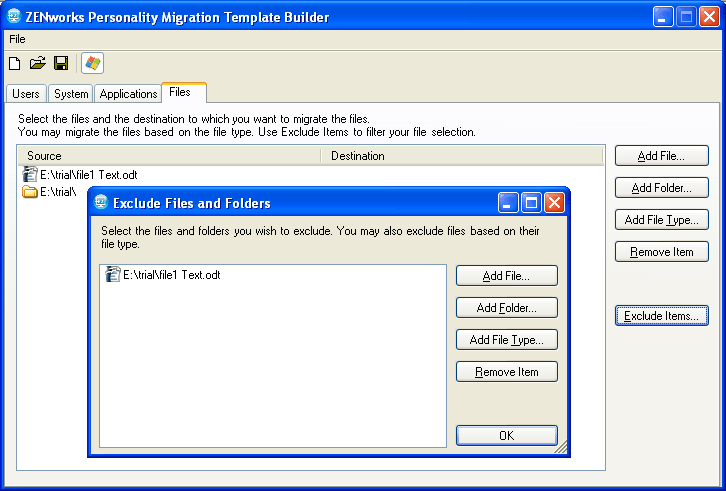
Task: Select the E:\trial\ folder icon
Action: click(x=30, y=191)
